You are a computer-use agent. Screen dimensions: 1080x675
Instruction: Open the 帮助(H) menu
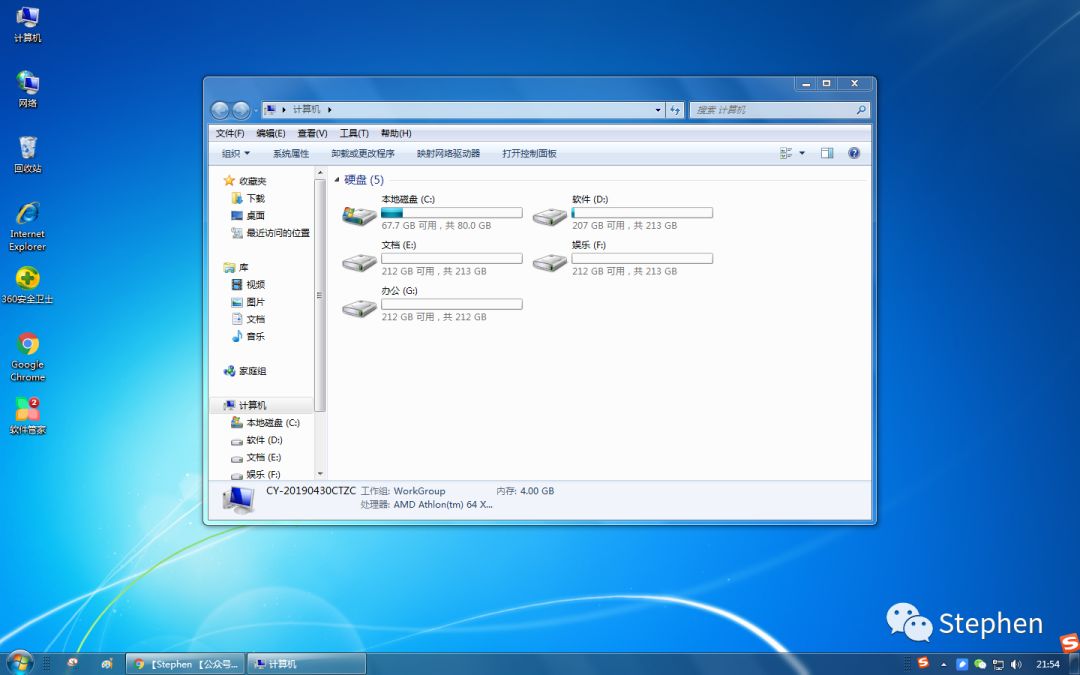tap(396, 133)
